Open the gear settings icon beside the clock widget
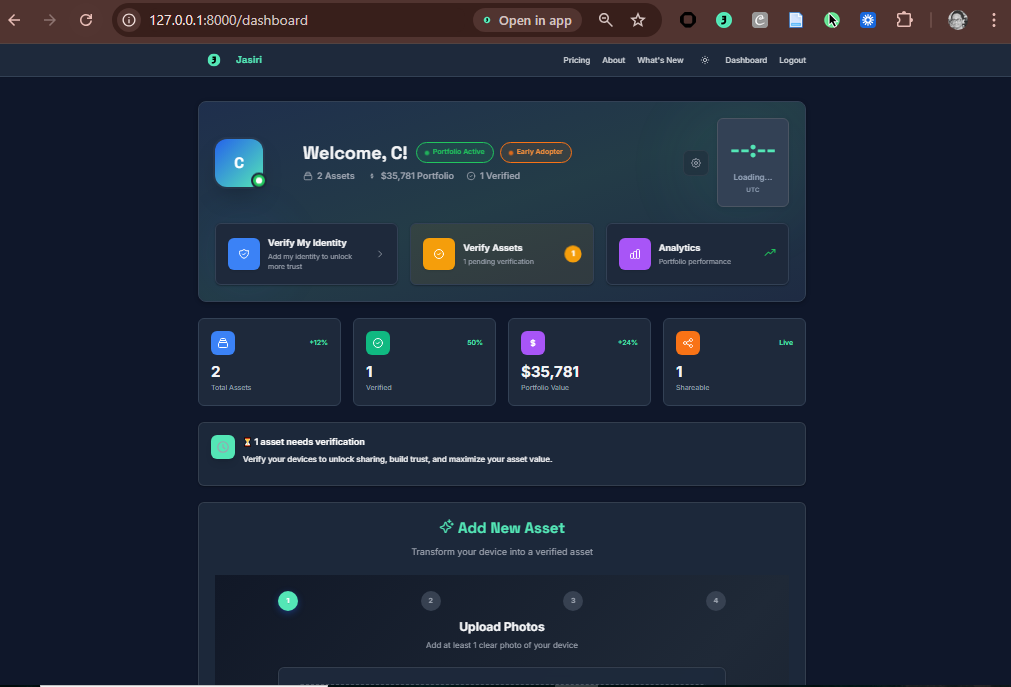Image resolution: width=1011 pixels, height=687 pixels. (696, 162)
